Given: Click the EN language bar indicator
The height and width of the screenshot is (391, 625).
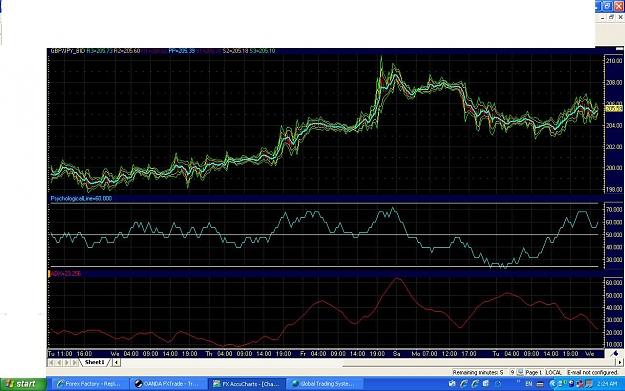Looking at the screenshot, I should click(x=529, y=384).
